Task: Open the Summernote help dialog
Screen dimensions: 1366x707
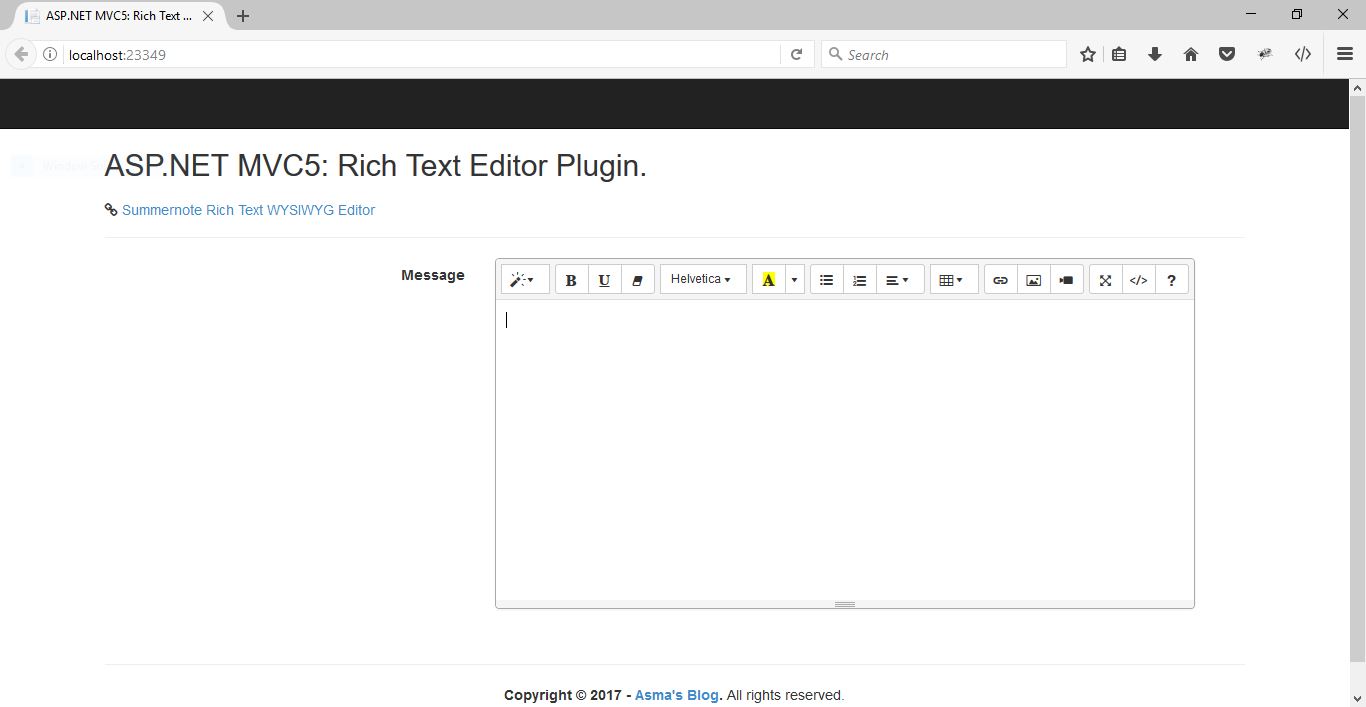Action: coord(1171,279)
